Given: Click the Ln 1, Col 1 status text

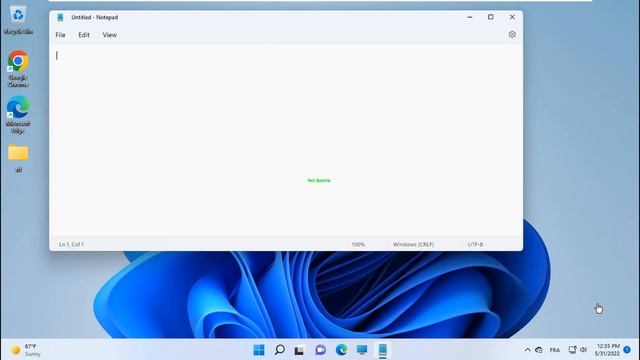Looking at the screenshot, I should coord(71,244).
